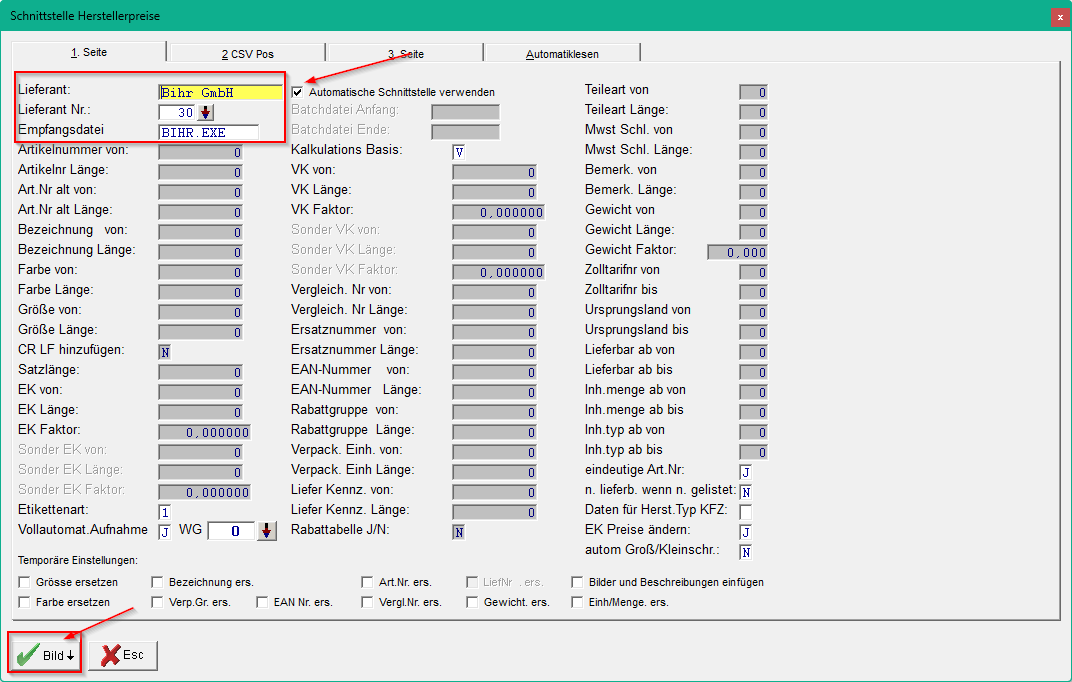Enable the Vergl.Nr. ers. checkbox
The height and width of the screenshot is (682, 1072).
pos(367,602)
